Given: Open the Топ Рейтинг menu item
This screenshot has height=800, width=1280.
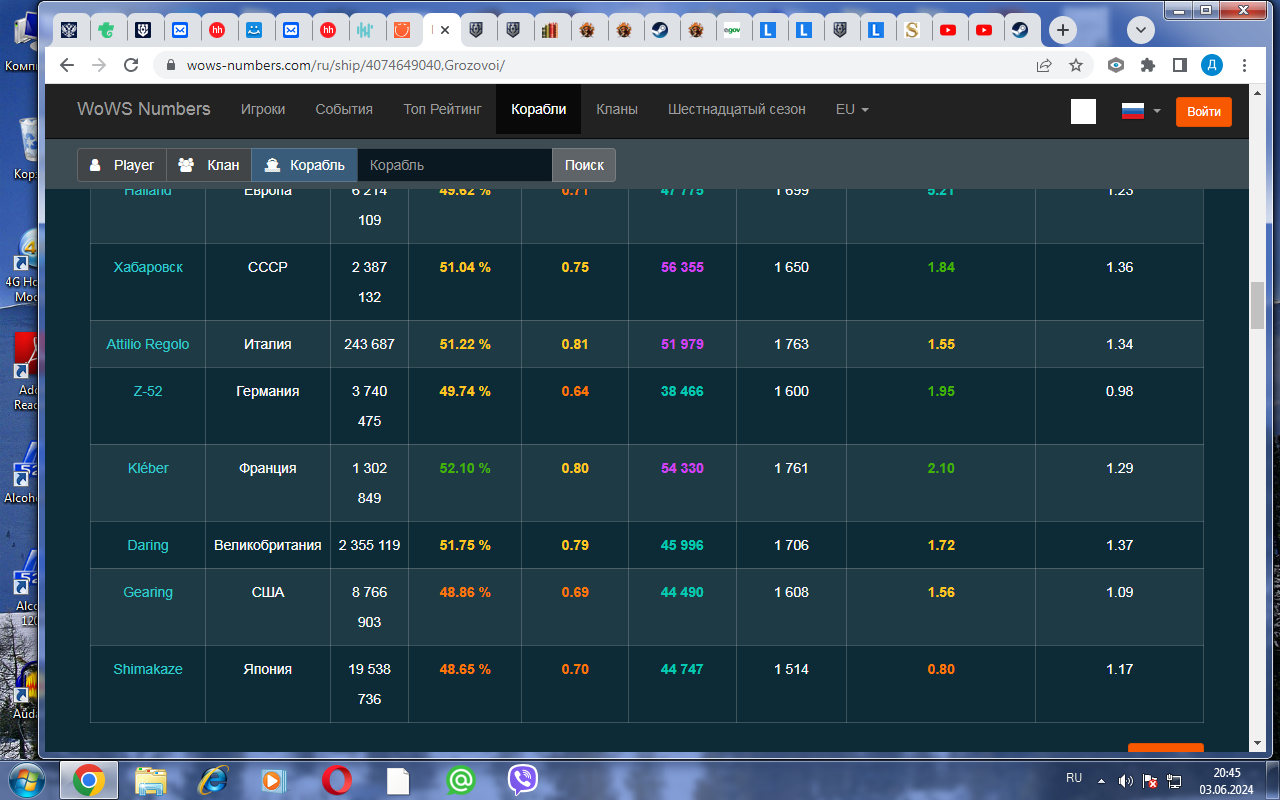Looking at the screenshot, I should (442, 109).
